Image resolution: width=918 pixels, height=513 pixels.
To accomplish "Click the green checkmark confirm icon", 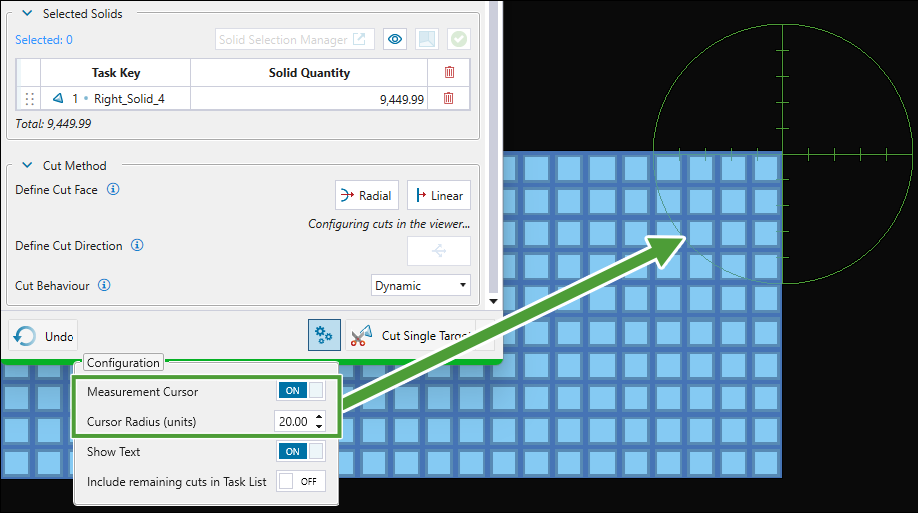I will pos(459,39).
